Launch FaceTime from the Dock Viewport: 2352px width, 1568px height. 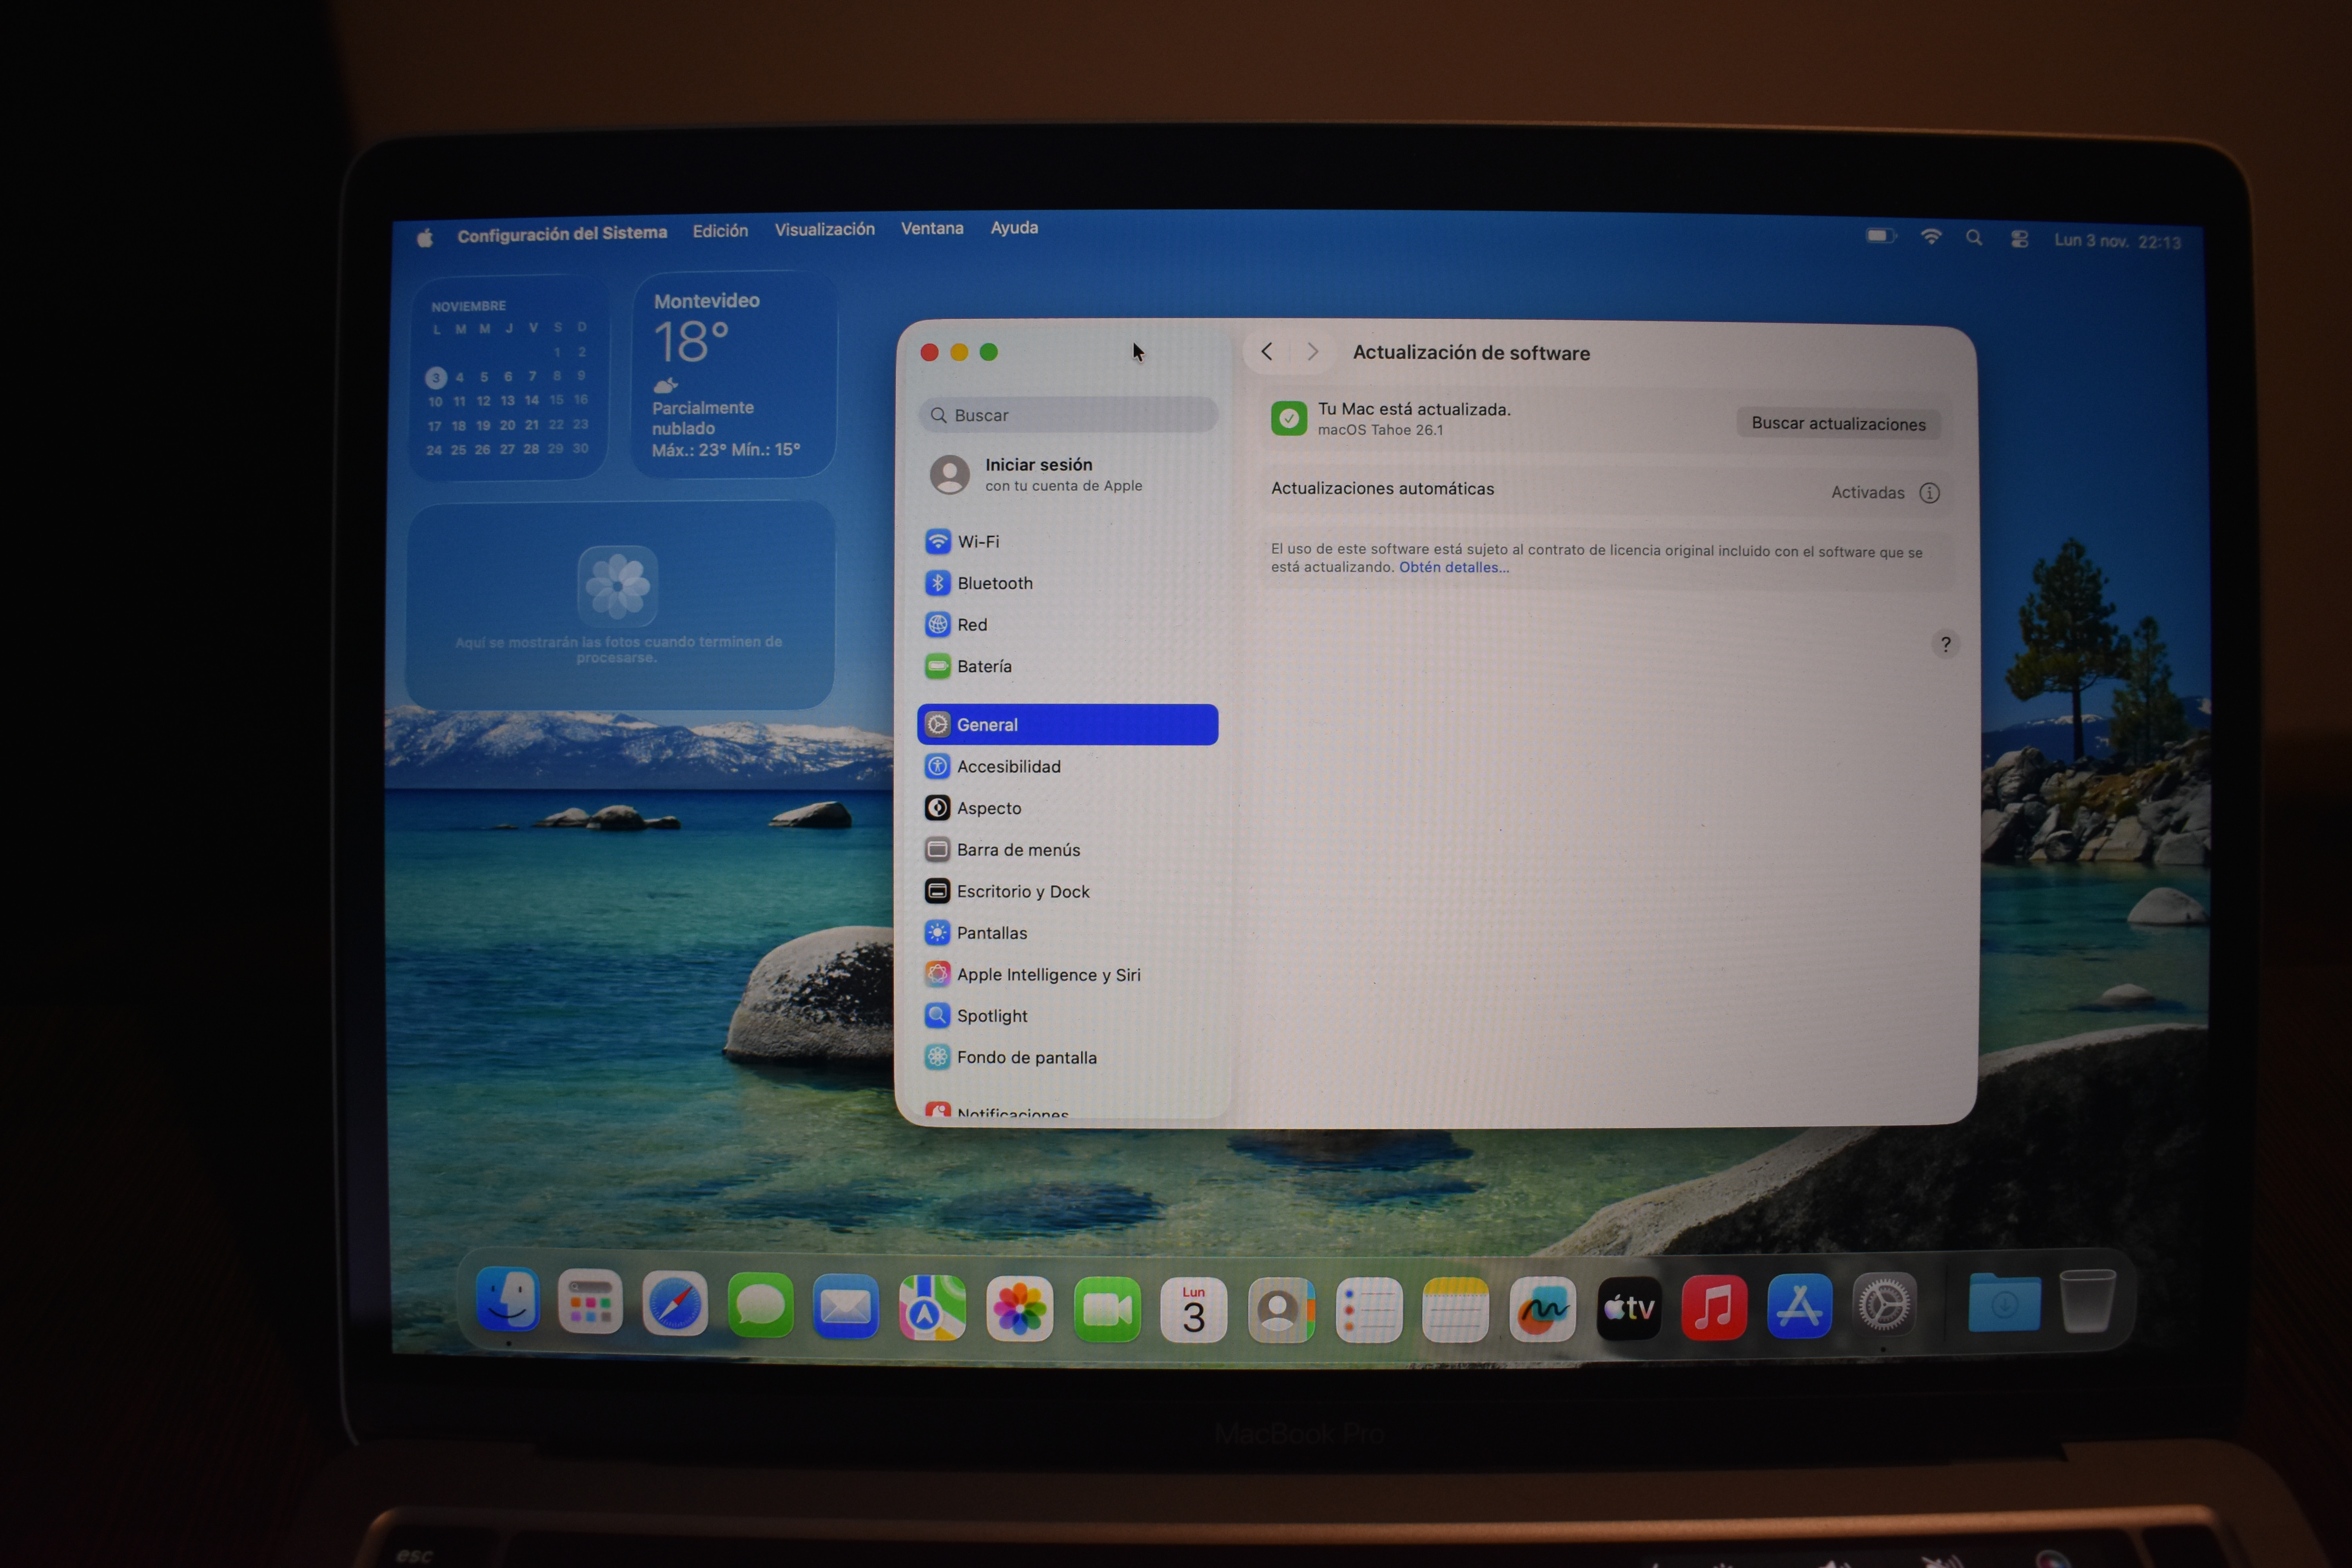[x=1107, y=1309]
